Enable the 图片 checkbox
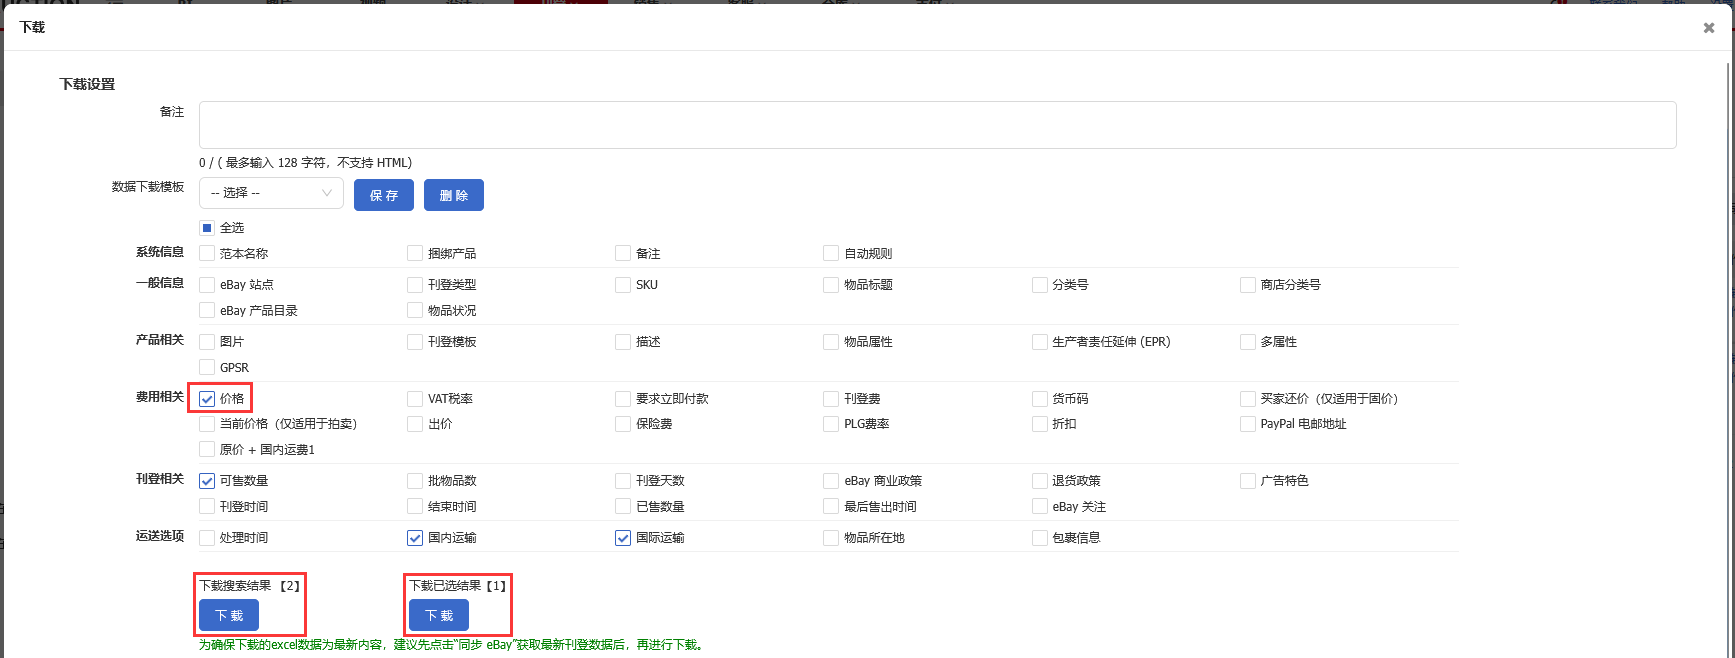This screenshot has width=1735, height=658. click(207, 342)
